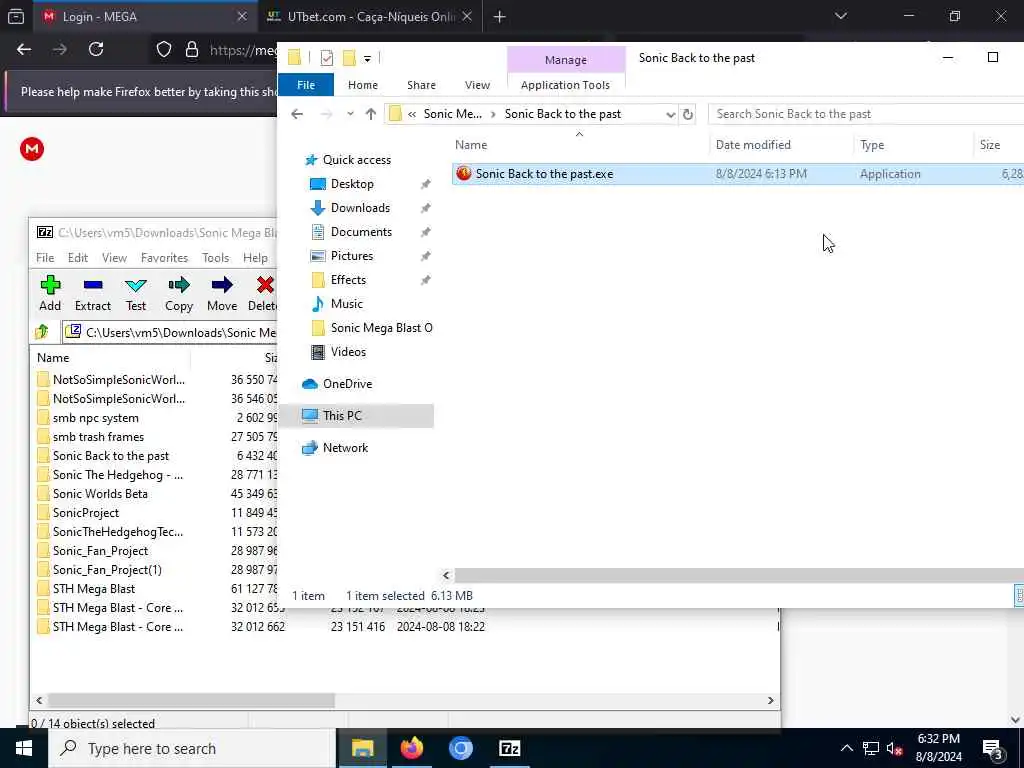Image resolution: width=1024 pixels, height=768 pixels.
Task: Open 7-Zip Favorites menu
Action: 165,258
